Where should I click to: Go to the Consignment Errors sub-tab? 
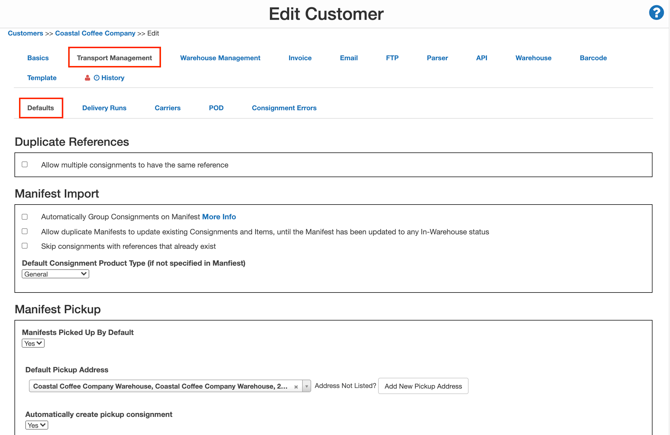[284, 108]
